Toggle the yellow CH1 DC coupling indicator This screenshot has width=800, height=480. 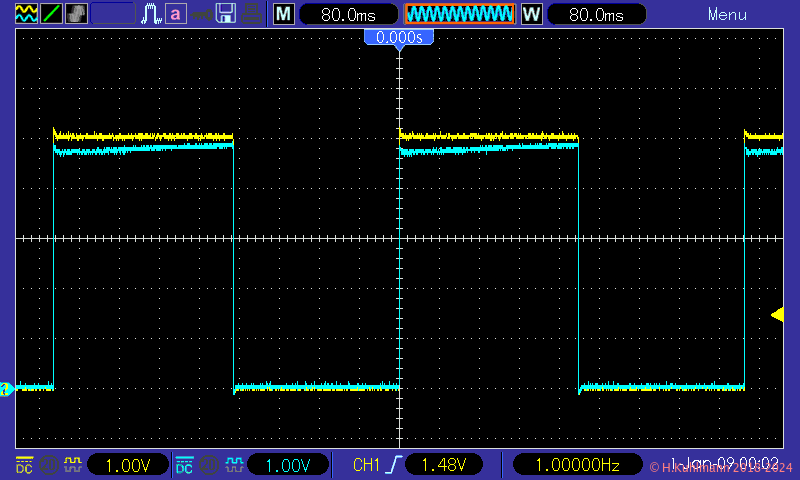pyautogui.click(x=24, y=465)
